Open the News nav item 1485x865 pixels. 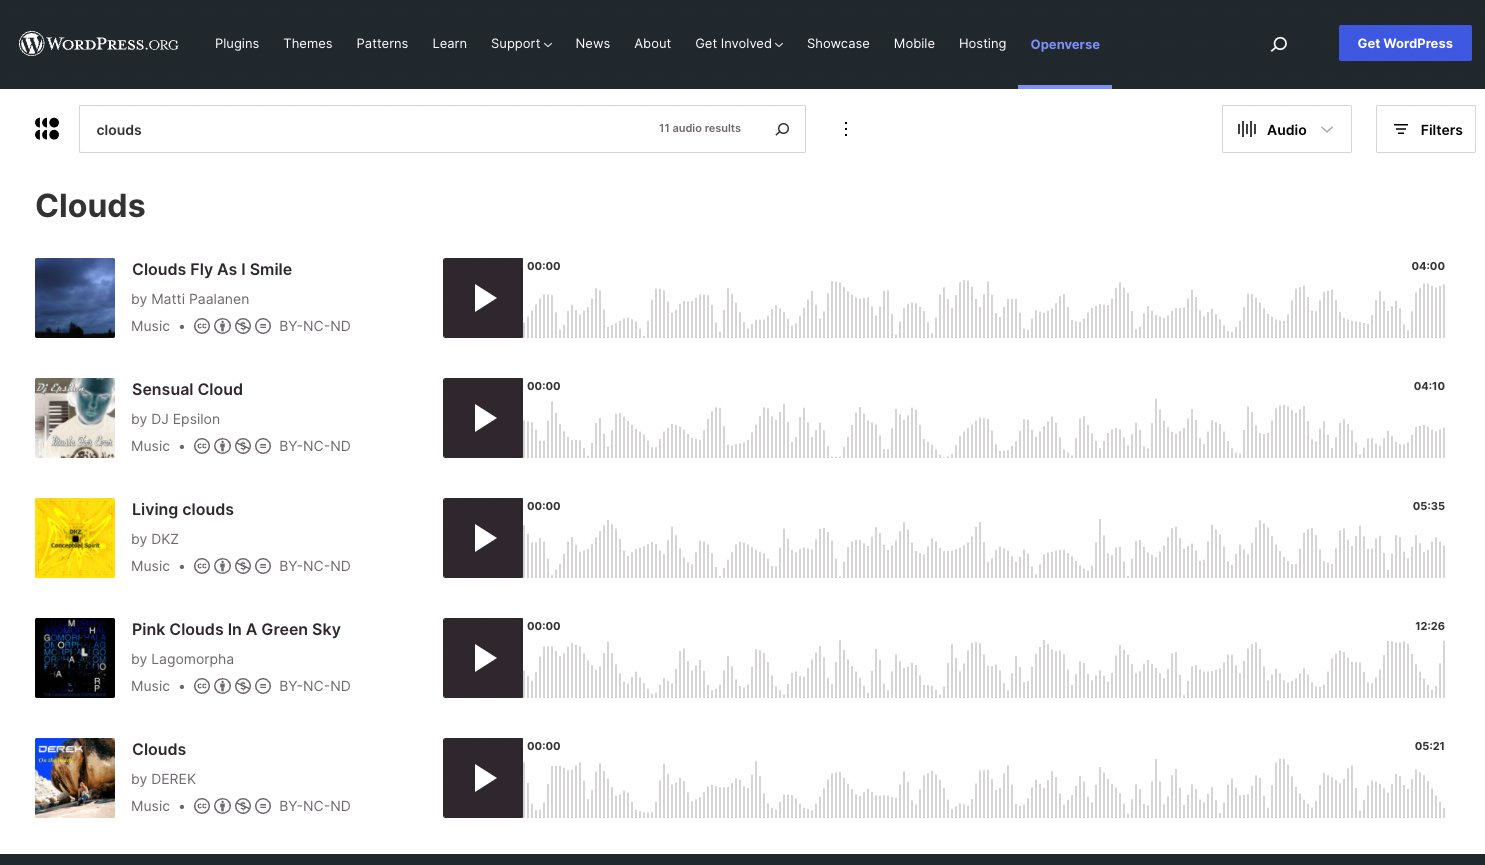[593, 44]
